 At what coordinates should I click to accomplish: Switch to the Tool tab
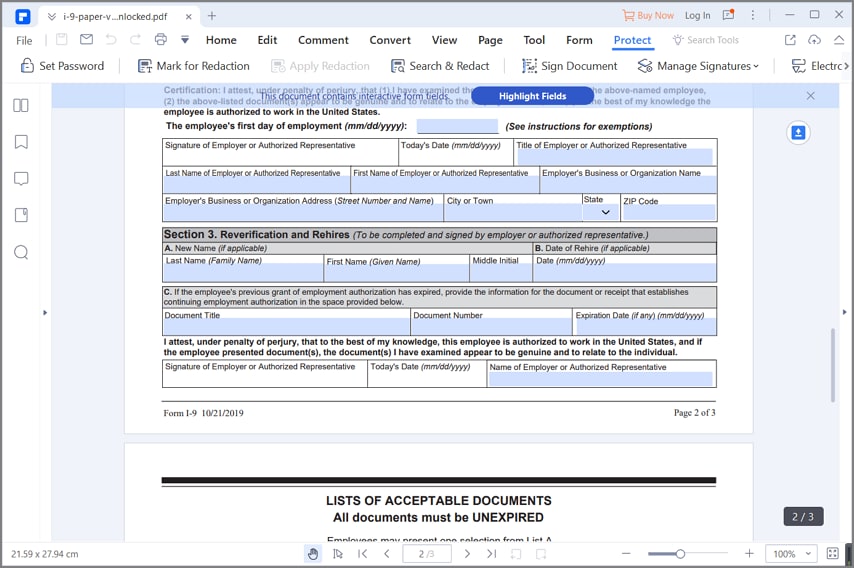534,40
